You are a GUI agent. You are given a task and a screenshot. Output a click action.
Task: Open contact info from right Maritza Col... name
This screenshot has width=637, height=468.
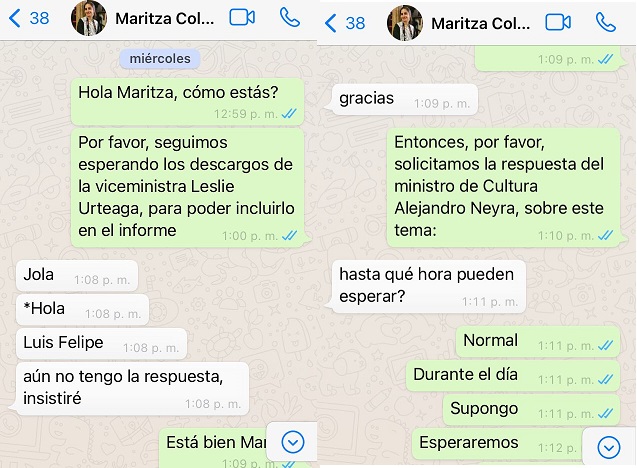click(x=481, y=23)
